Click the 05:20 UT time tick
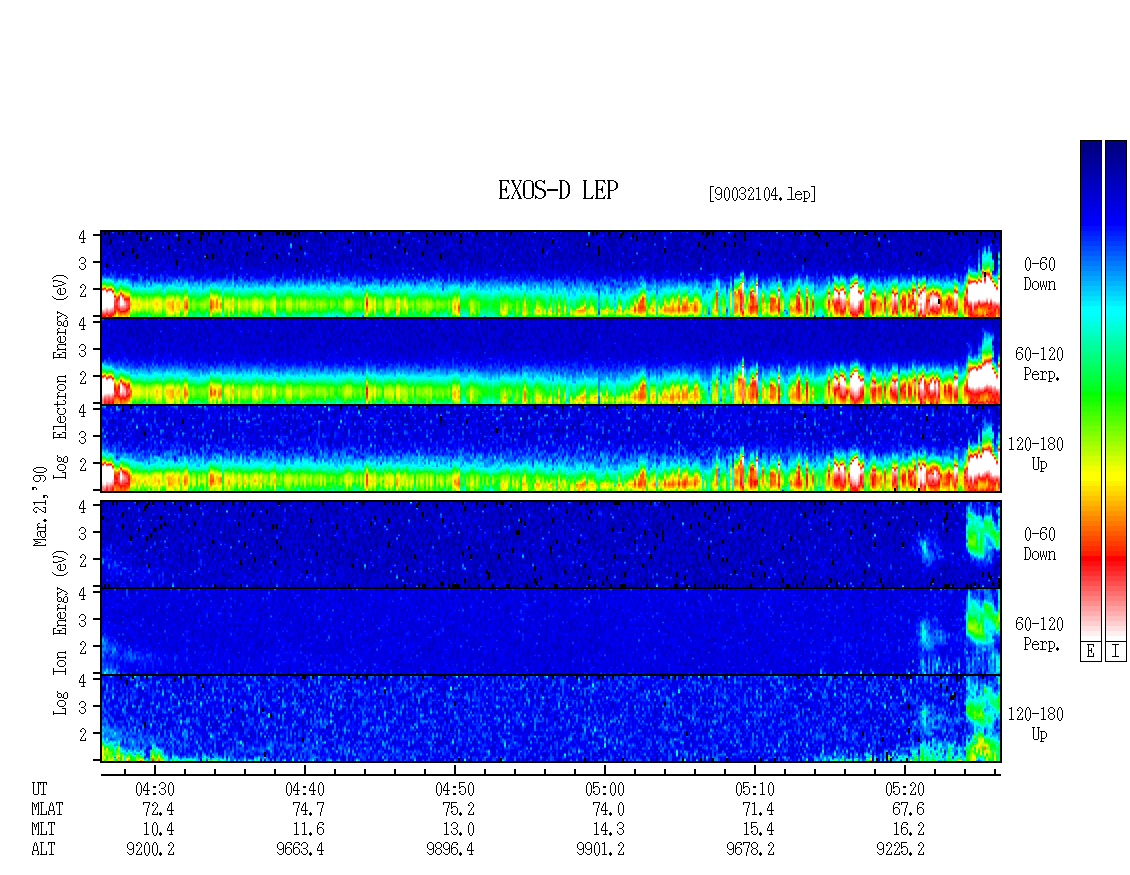Screen dimensions: 1130x875 (904, 789)
